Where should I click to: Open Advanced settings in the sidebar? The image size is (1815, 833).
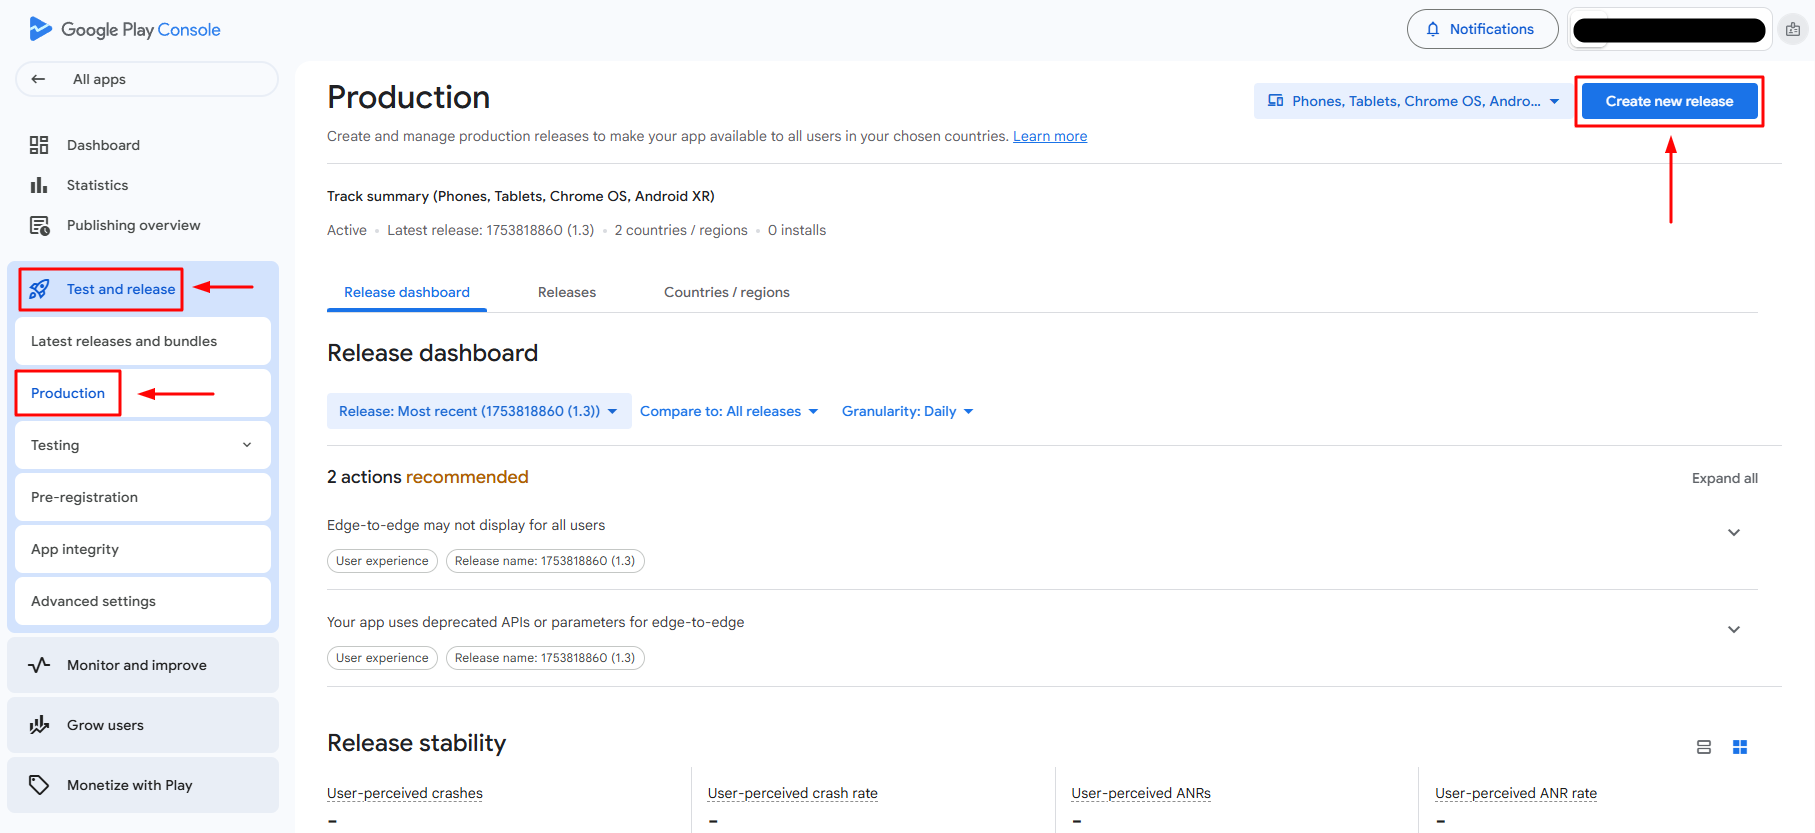click(143, 601)
